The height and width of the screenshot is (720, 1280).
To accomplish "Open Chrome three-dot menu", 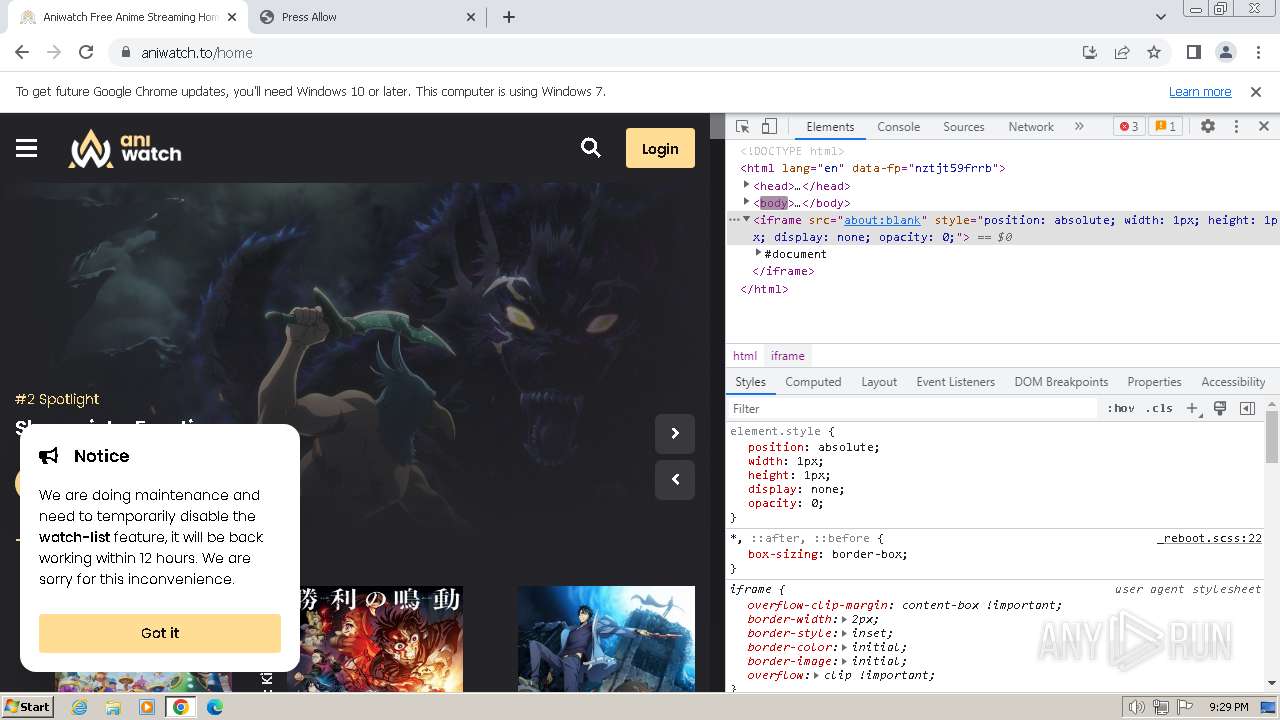I will 1257,52.
